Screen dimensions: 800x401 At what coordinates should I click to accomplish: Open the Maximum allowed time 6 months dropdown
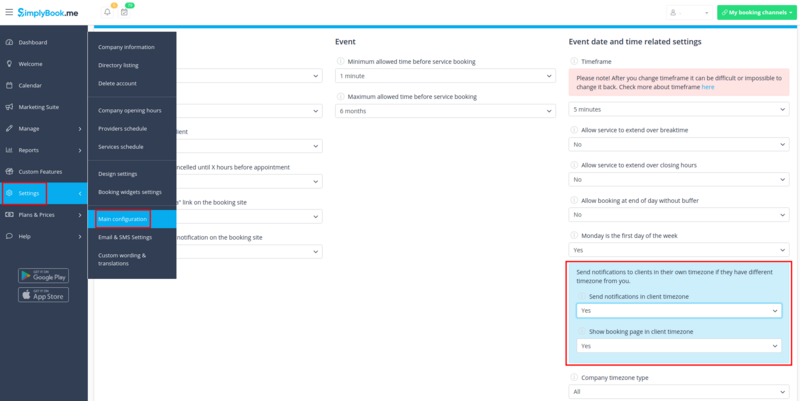(x=445, y=111)
